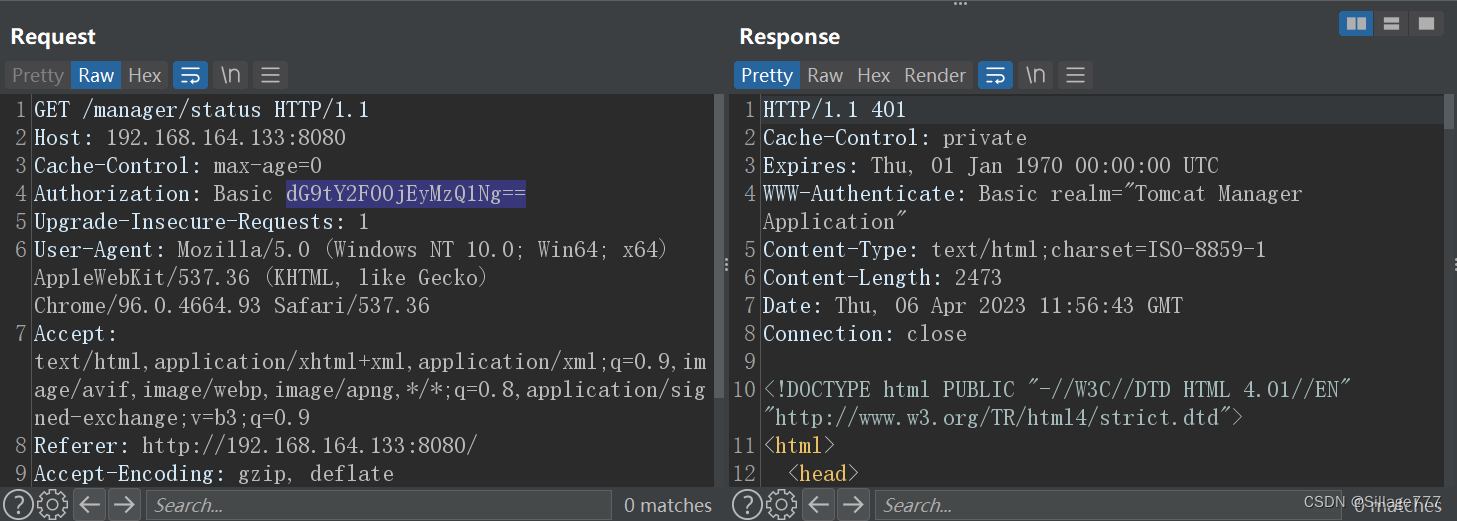Focus the Request search field
This screenshot has height=521, width=1457.
tap(379, 505)
